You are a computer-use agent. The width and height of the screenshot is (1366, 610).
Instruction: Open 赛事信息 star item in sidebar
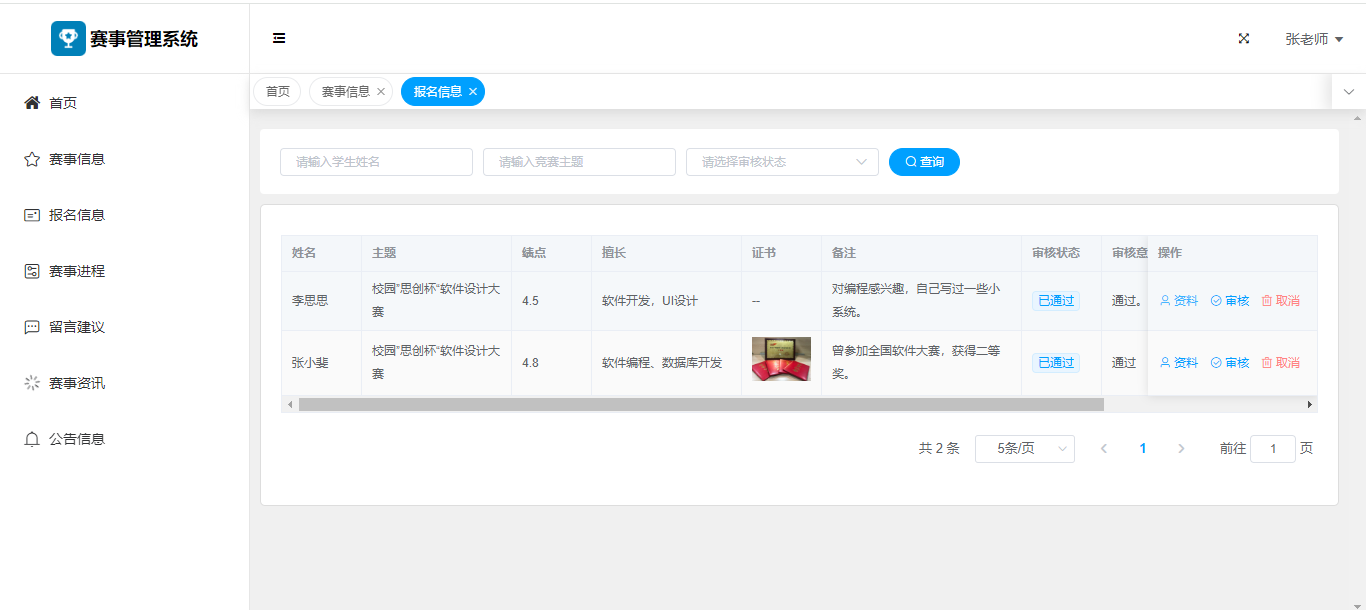click(76, 159)
